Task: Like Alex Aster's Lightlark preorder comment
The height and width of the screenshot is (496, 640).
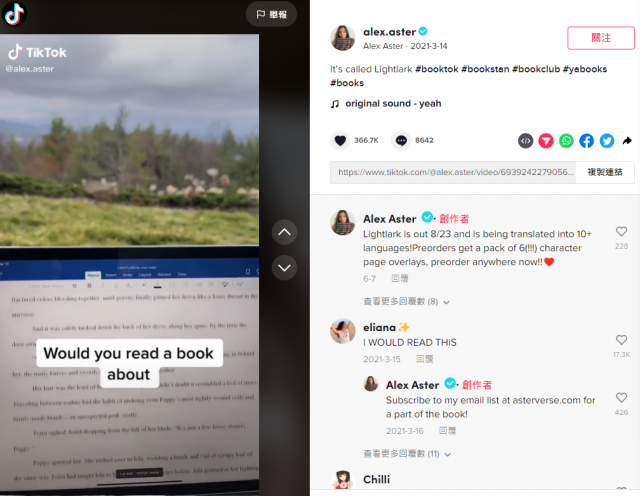Action: click(x=621, y=231)
